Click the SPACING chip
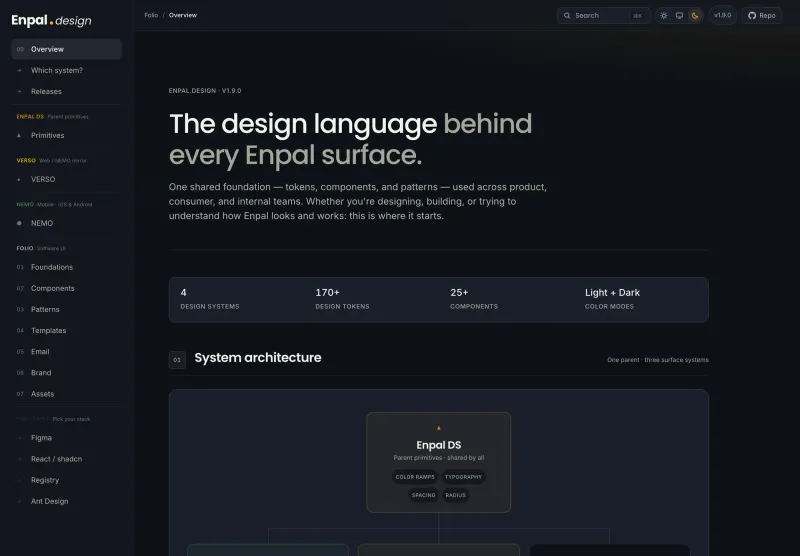The height and width of the screenshot is (556, 800). point(423,495)
